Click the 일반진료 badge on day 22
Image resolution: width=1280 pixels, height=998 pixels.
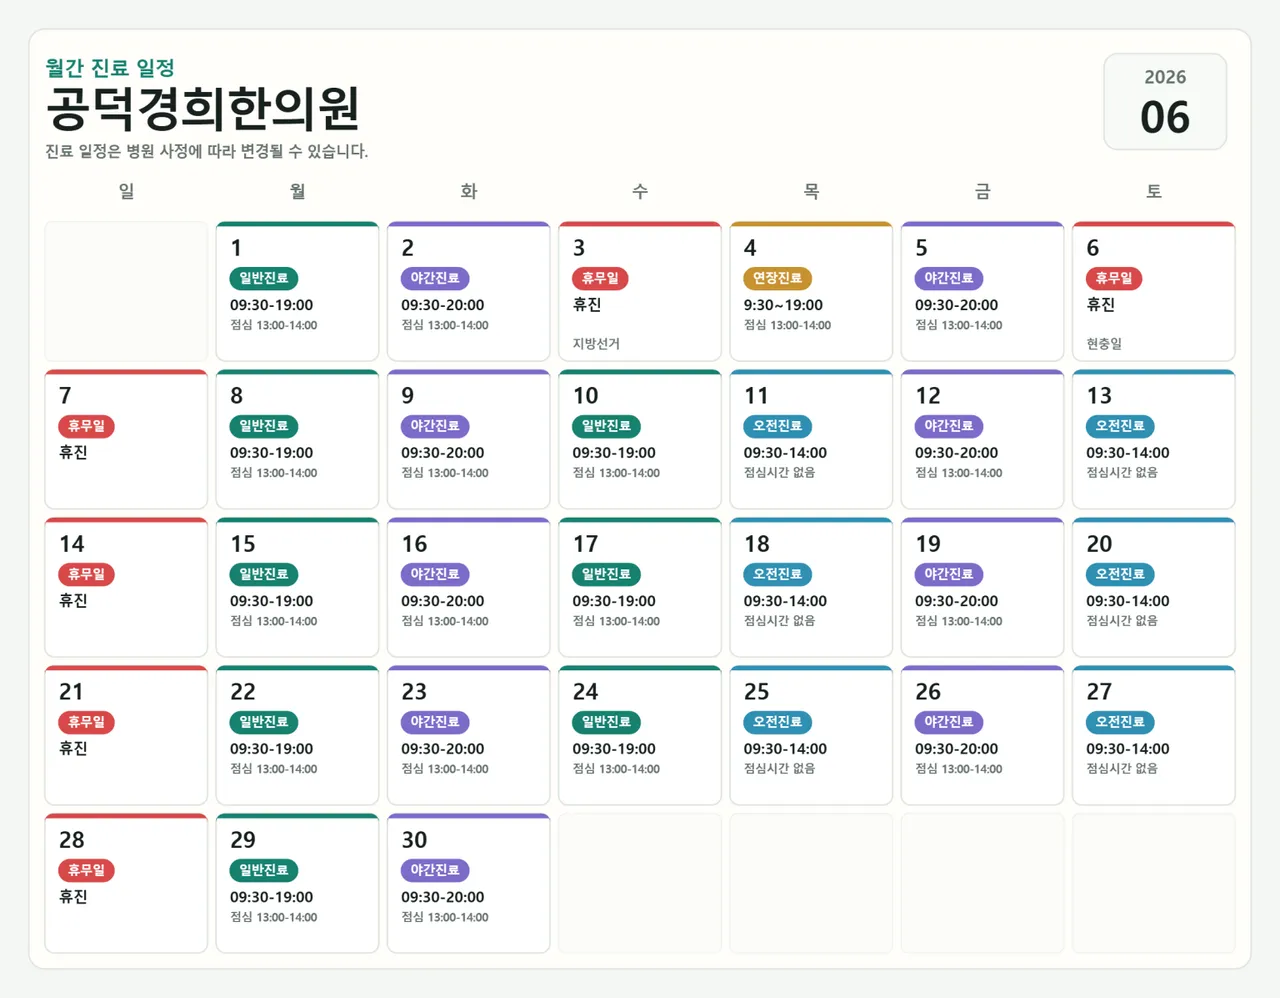(x=264, y=722)
